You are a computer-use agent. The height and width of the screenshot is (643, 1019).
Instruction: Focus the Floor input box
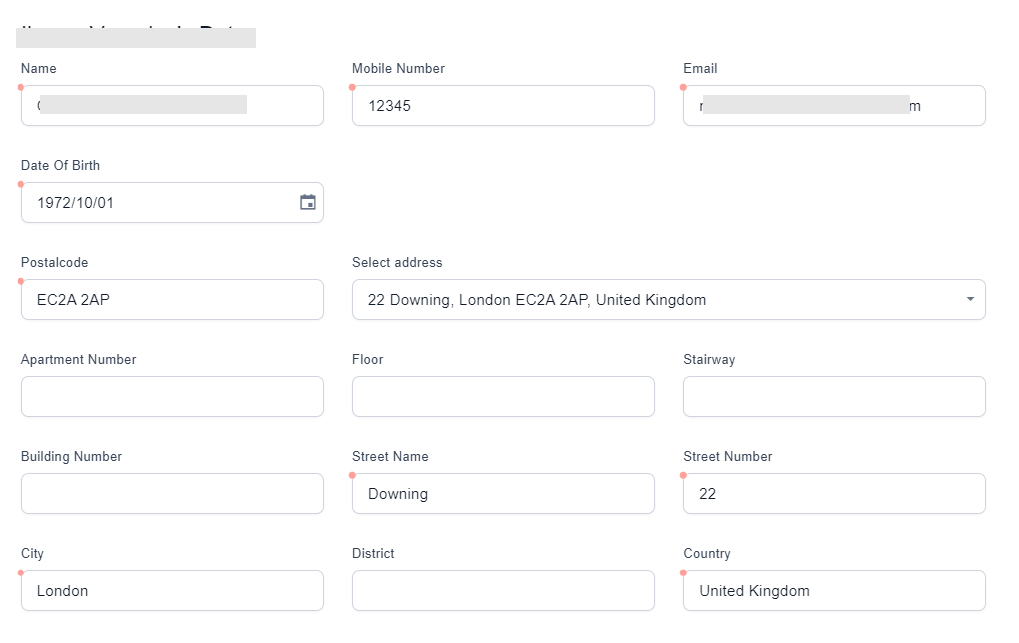coord(503,396)
